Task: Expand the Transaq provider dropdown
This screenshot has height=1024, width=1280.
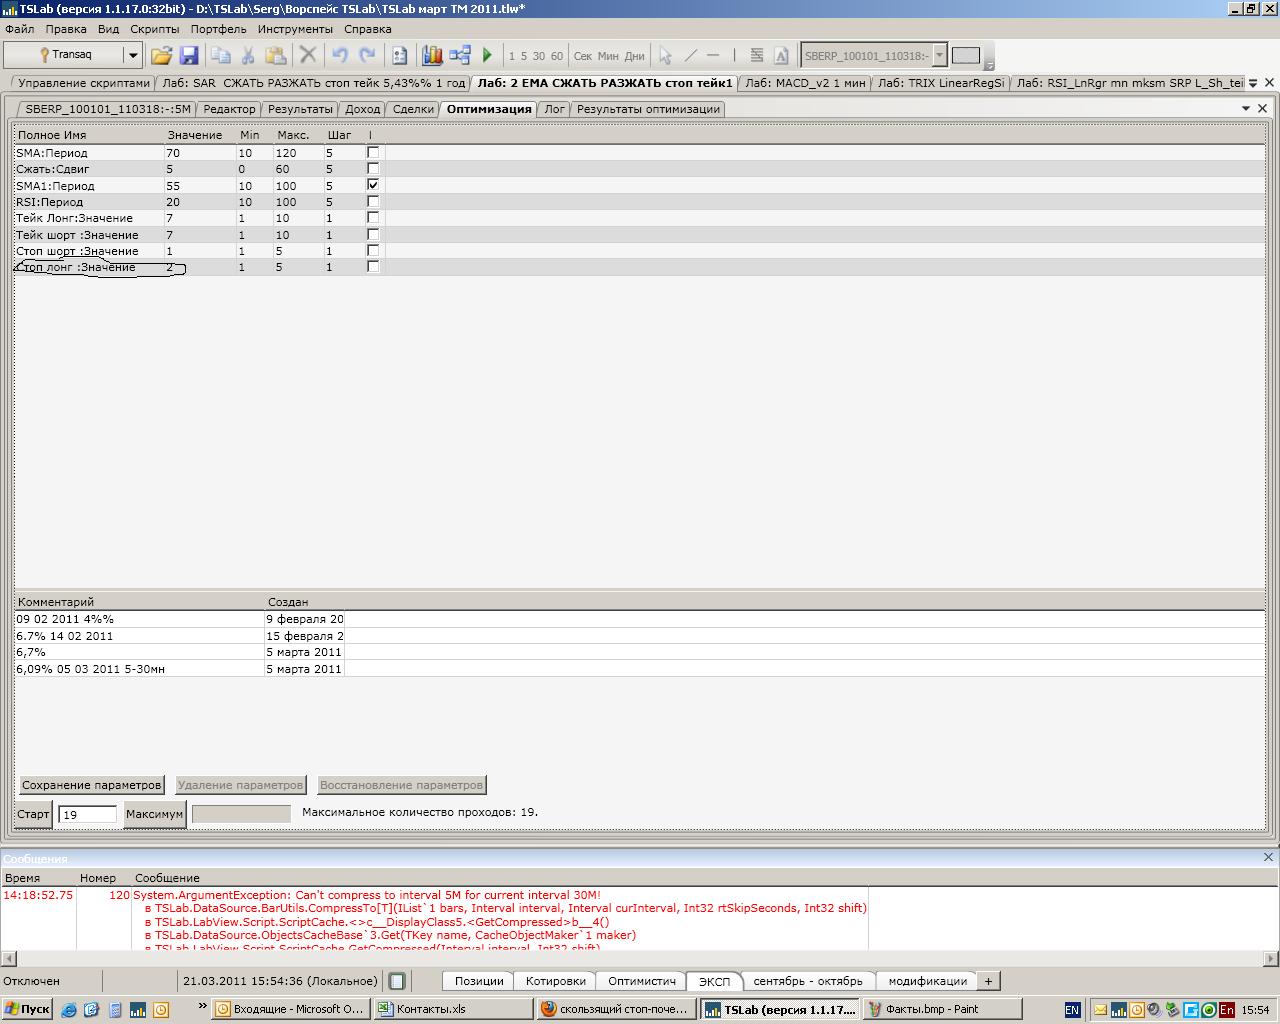Action: (132, 56)
